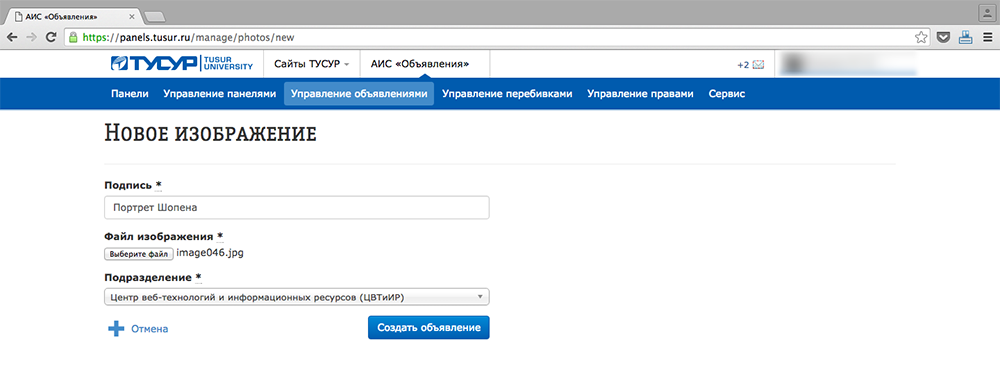This screenshot has width=1000, height=383.
Task: Expand the Сайты ТУСУР dropdown
Action: 311,64
